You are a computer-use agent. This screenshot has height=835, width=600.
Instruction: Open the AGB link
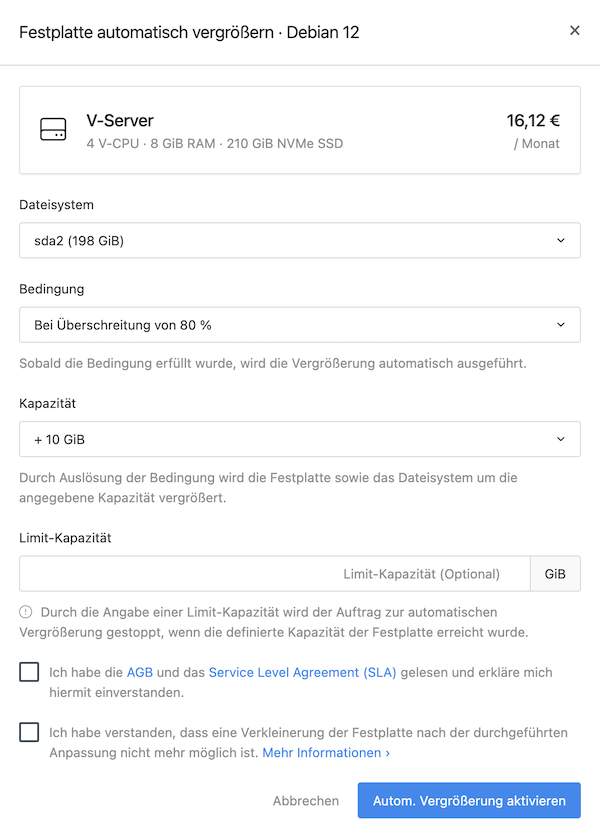coord(139,672)
